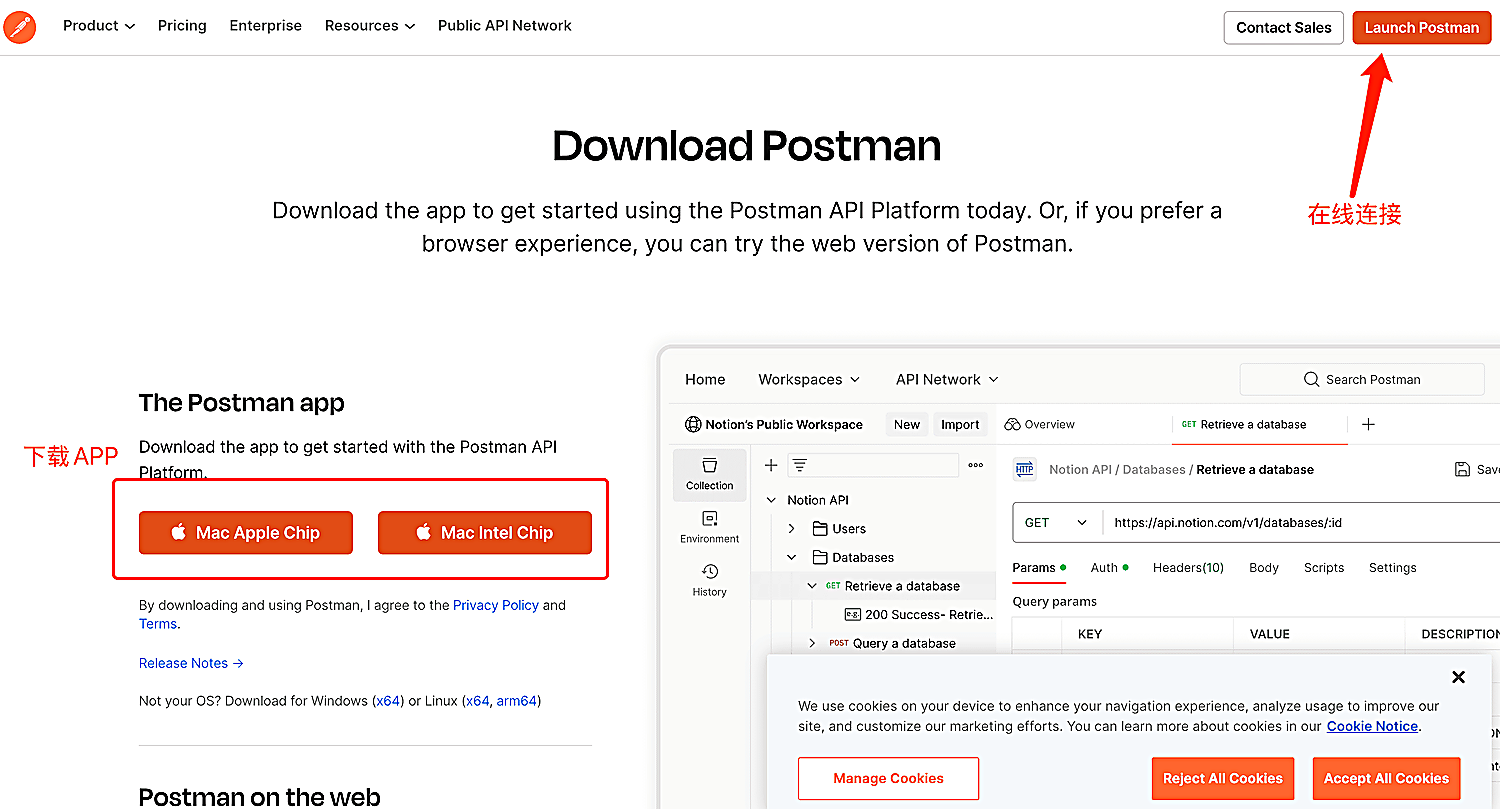Close the cookie banner with the X
The height and width of the screenshot is (809, 1500).
point(1458,677)
